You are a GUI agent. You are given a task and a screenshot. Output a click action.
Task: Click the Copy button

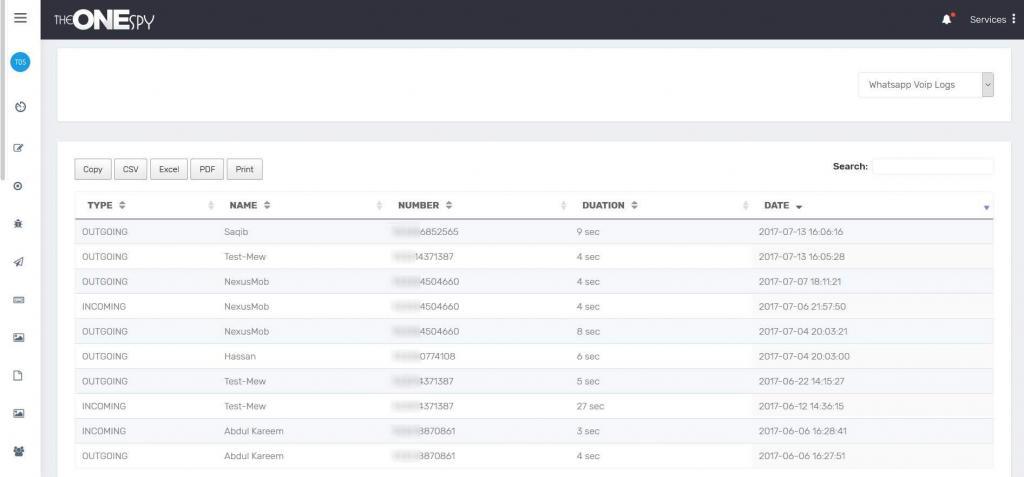click(93, 169)
